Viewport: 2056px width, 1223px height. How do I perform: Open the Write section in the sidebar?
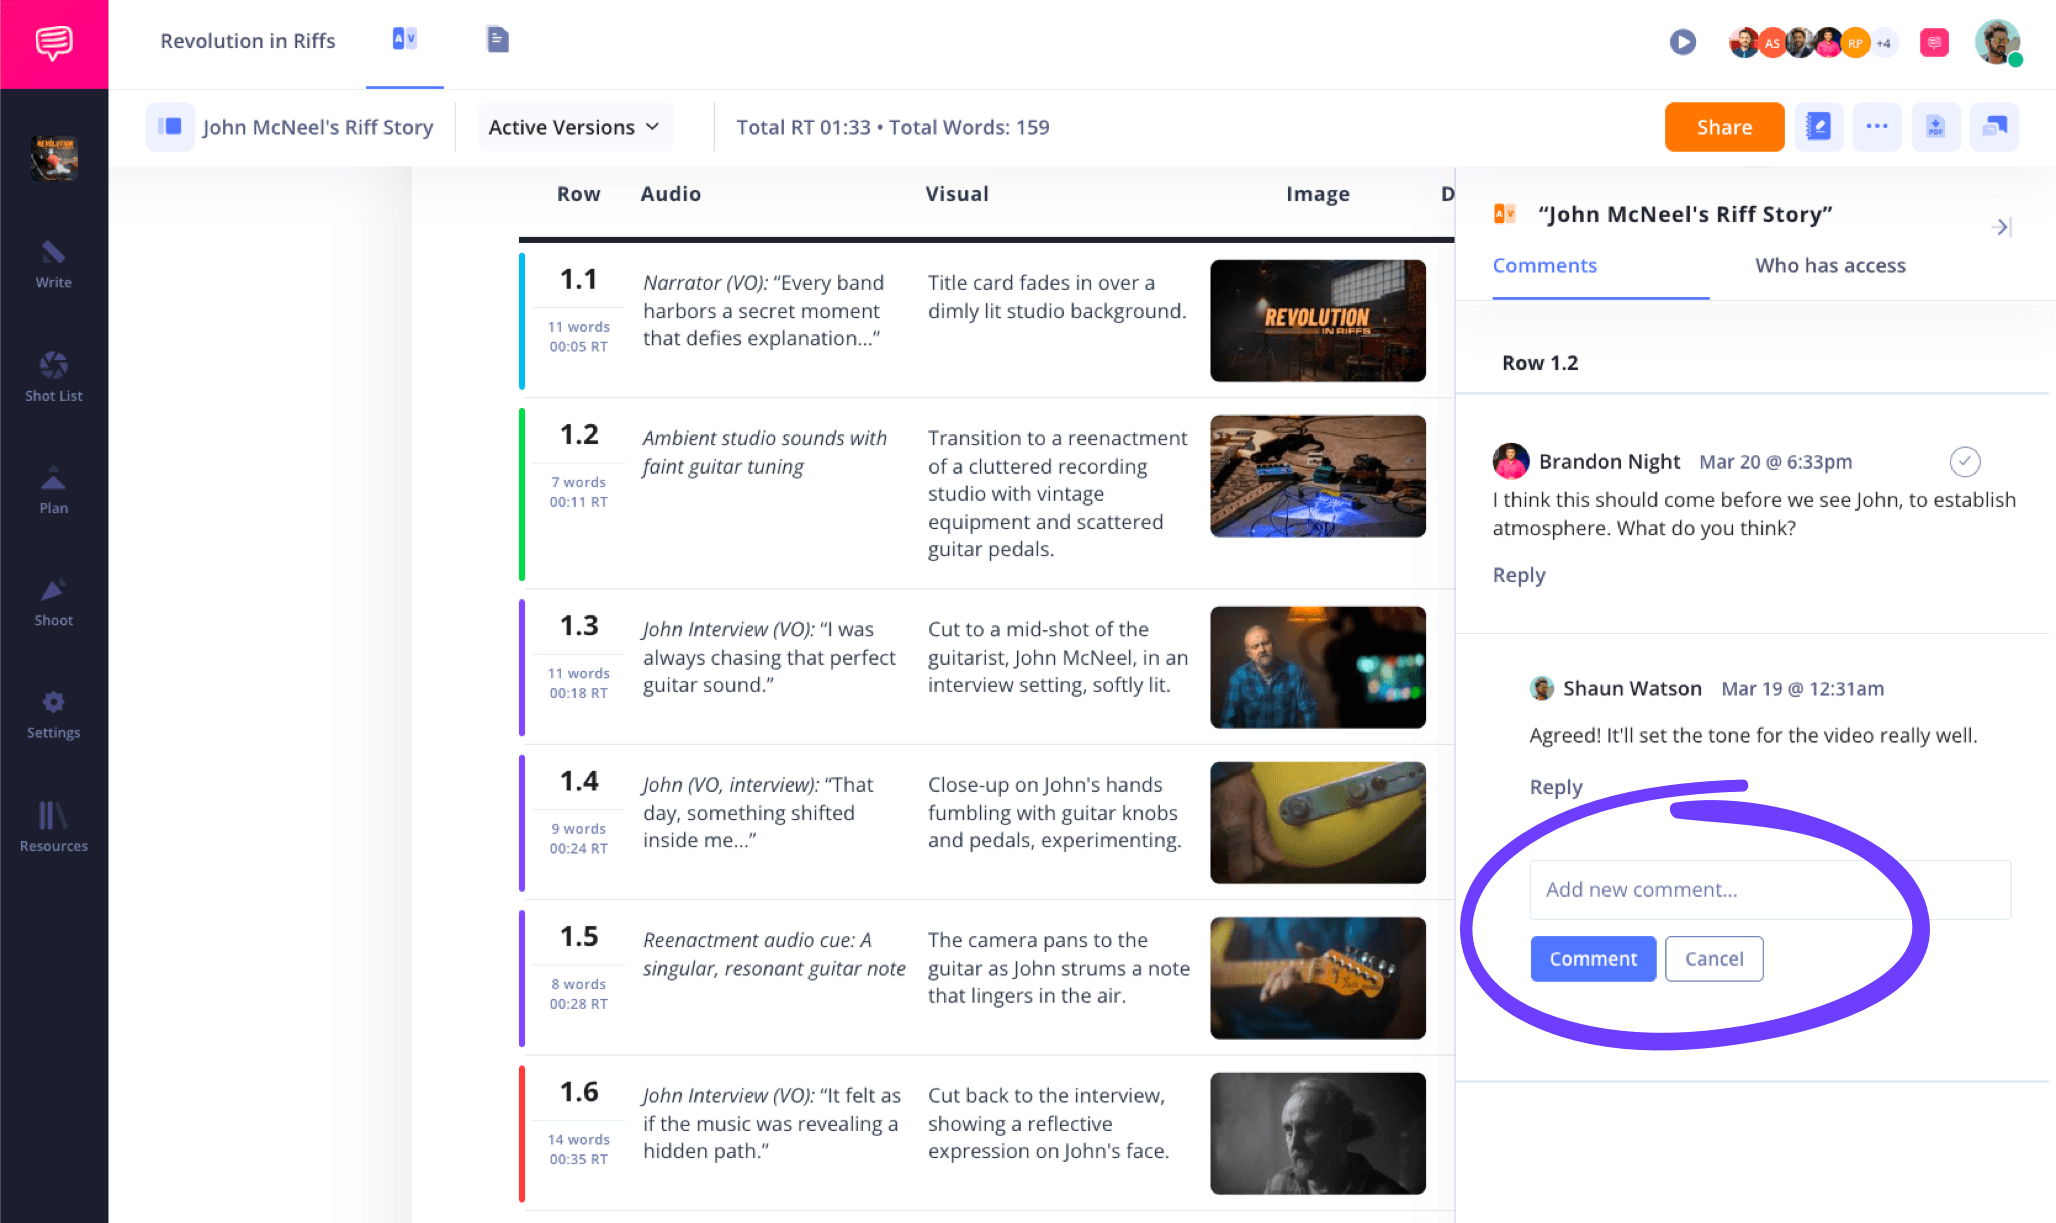[x=53, y=264]
